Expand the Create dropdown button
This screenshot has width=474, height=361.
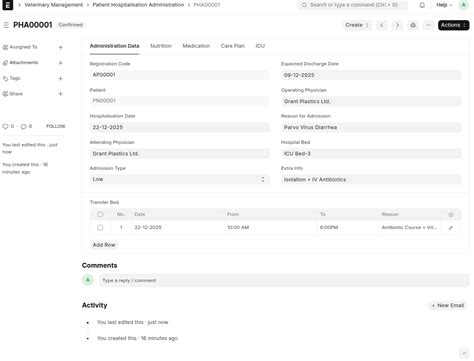click(x=357, y=25)
